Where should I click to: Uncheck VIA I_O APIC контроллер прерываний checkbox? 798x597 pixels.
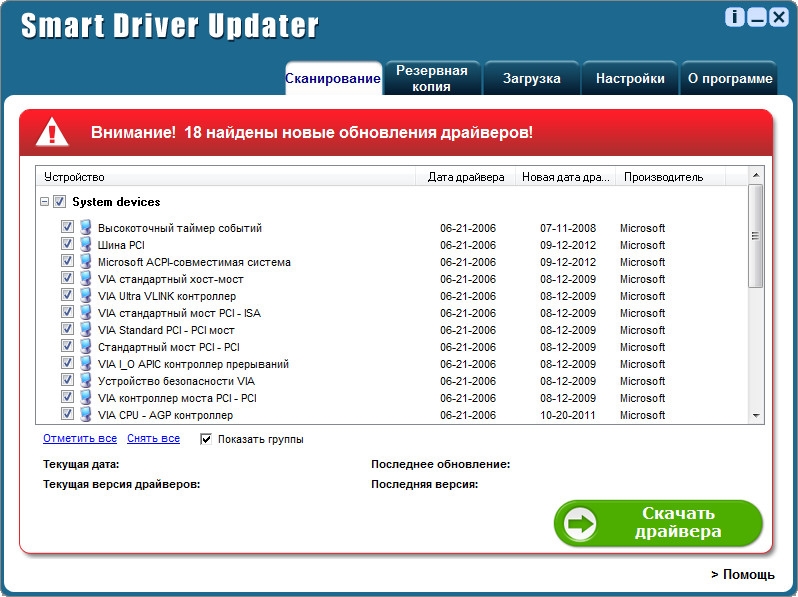pos(67,362)
